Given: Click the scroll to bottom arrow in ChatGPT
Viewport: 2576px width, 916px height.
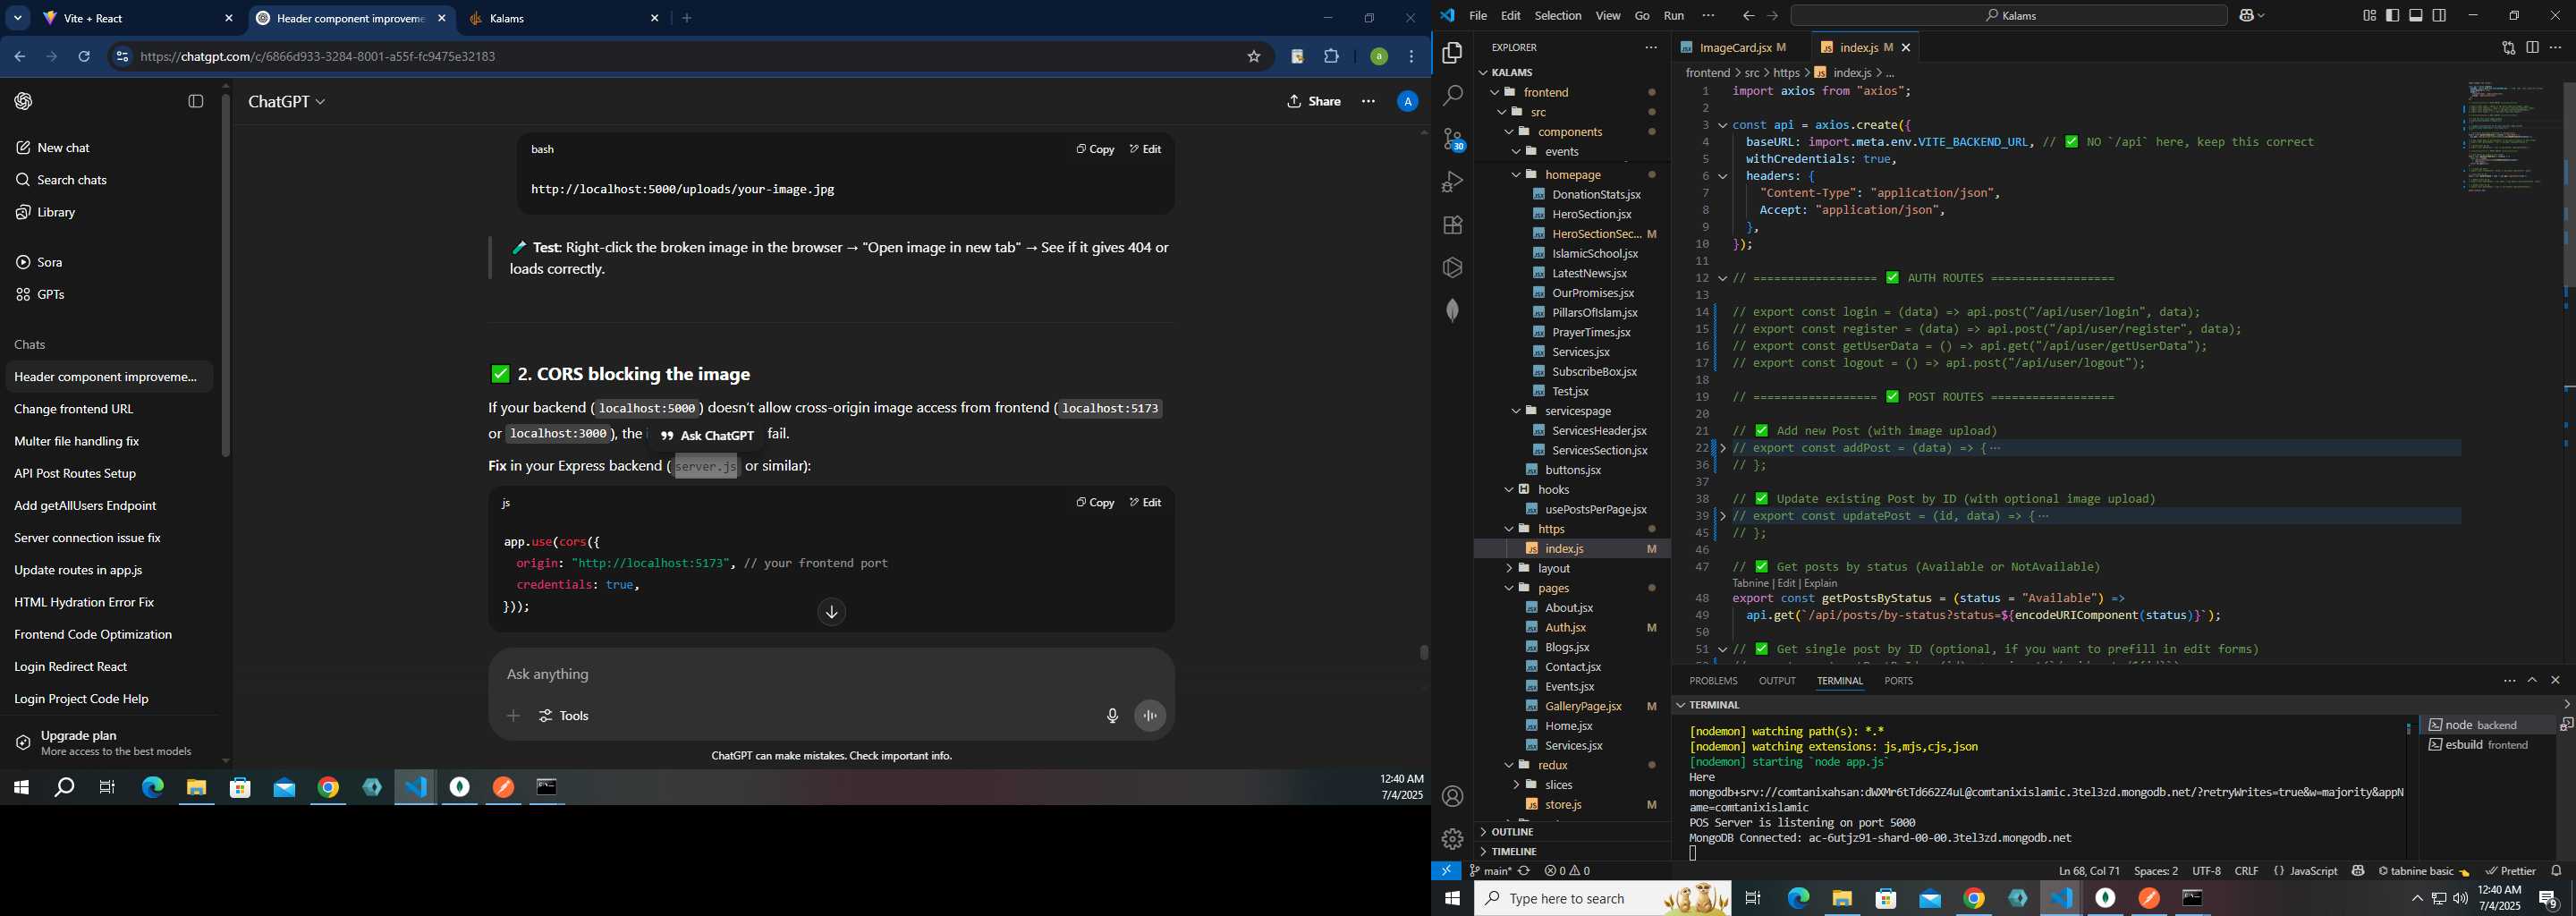Looking at the screenshot, I should click(831, 612).
